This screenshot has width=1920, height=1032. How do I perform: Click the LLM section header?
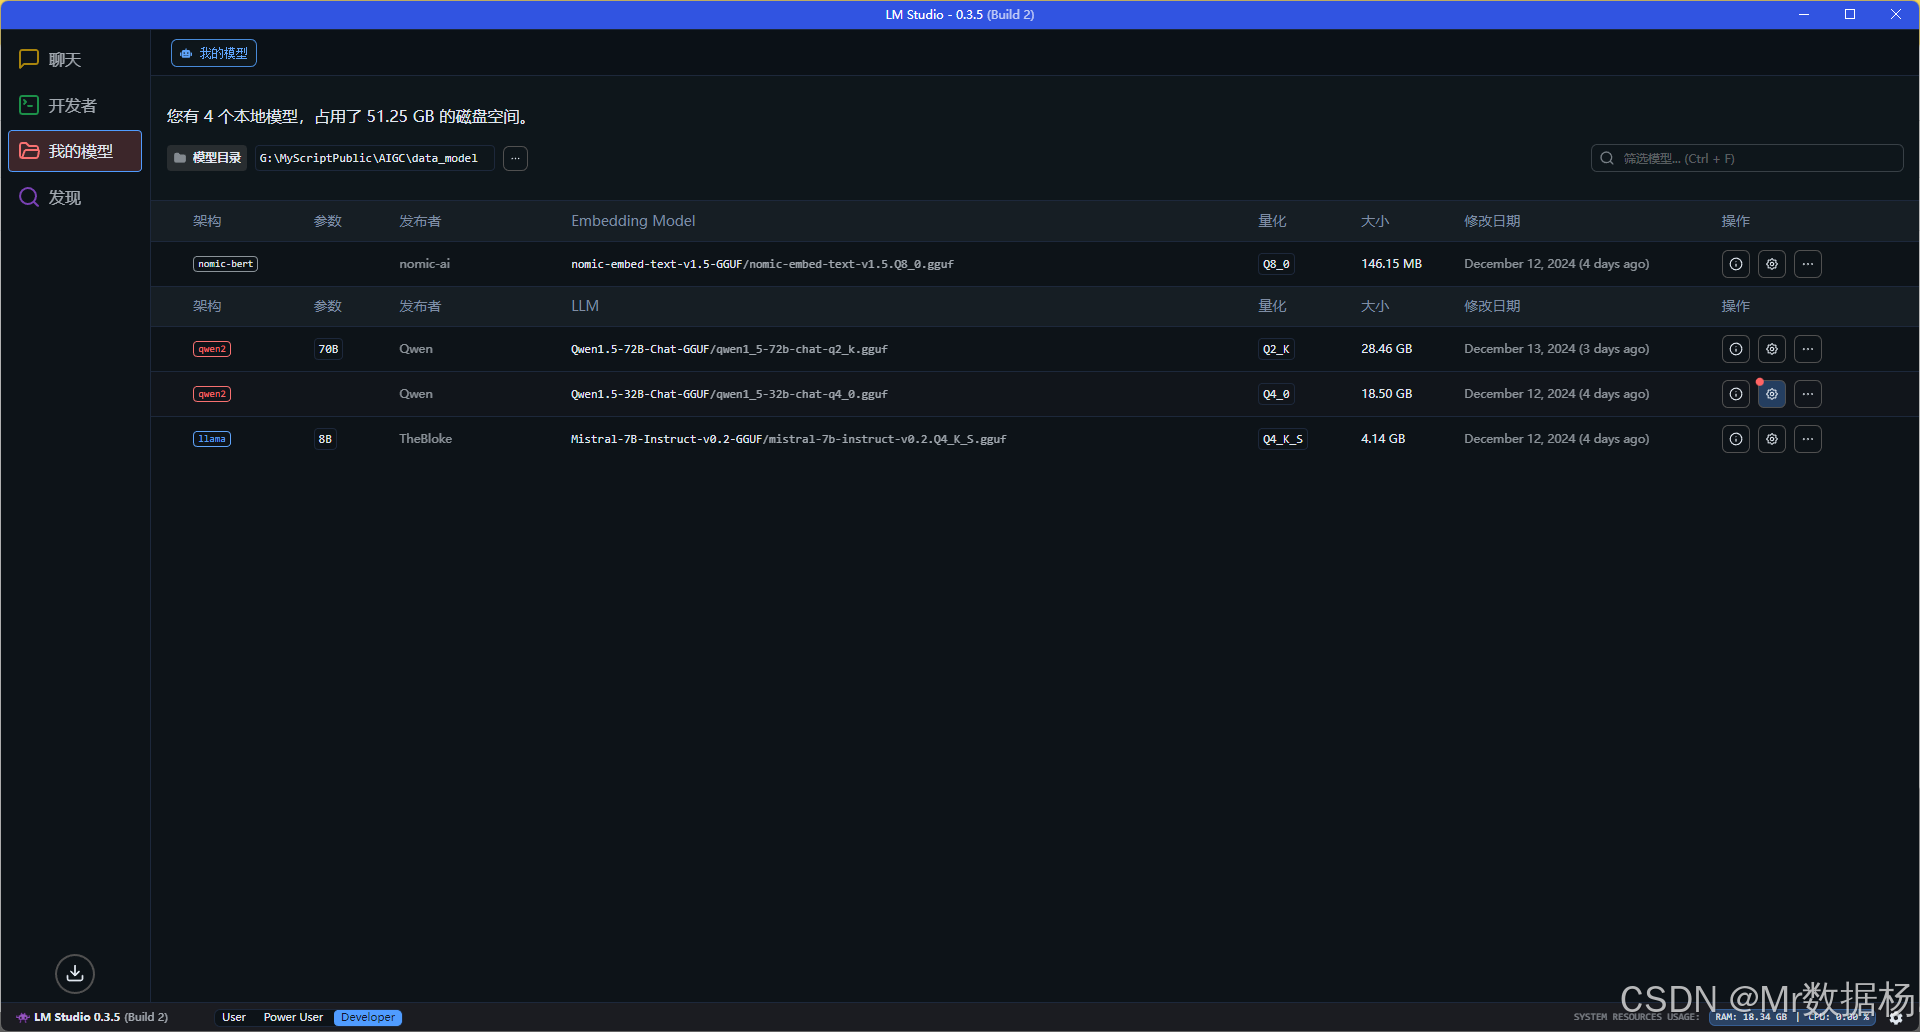click(x=585, y=306)
